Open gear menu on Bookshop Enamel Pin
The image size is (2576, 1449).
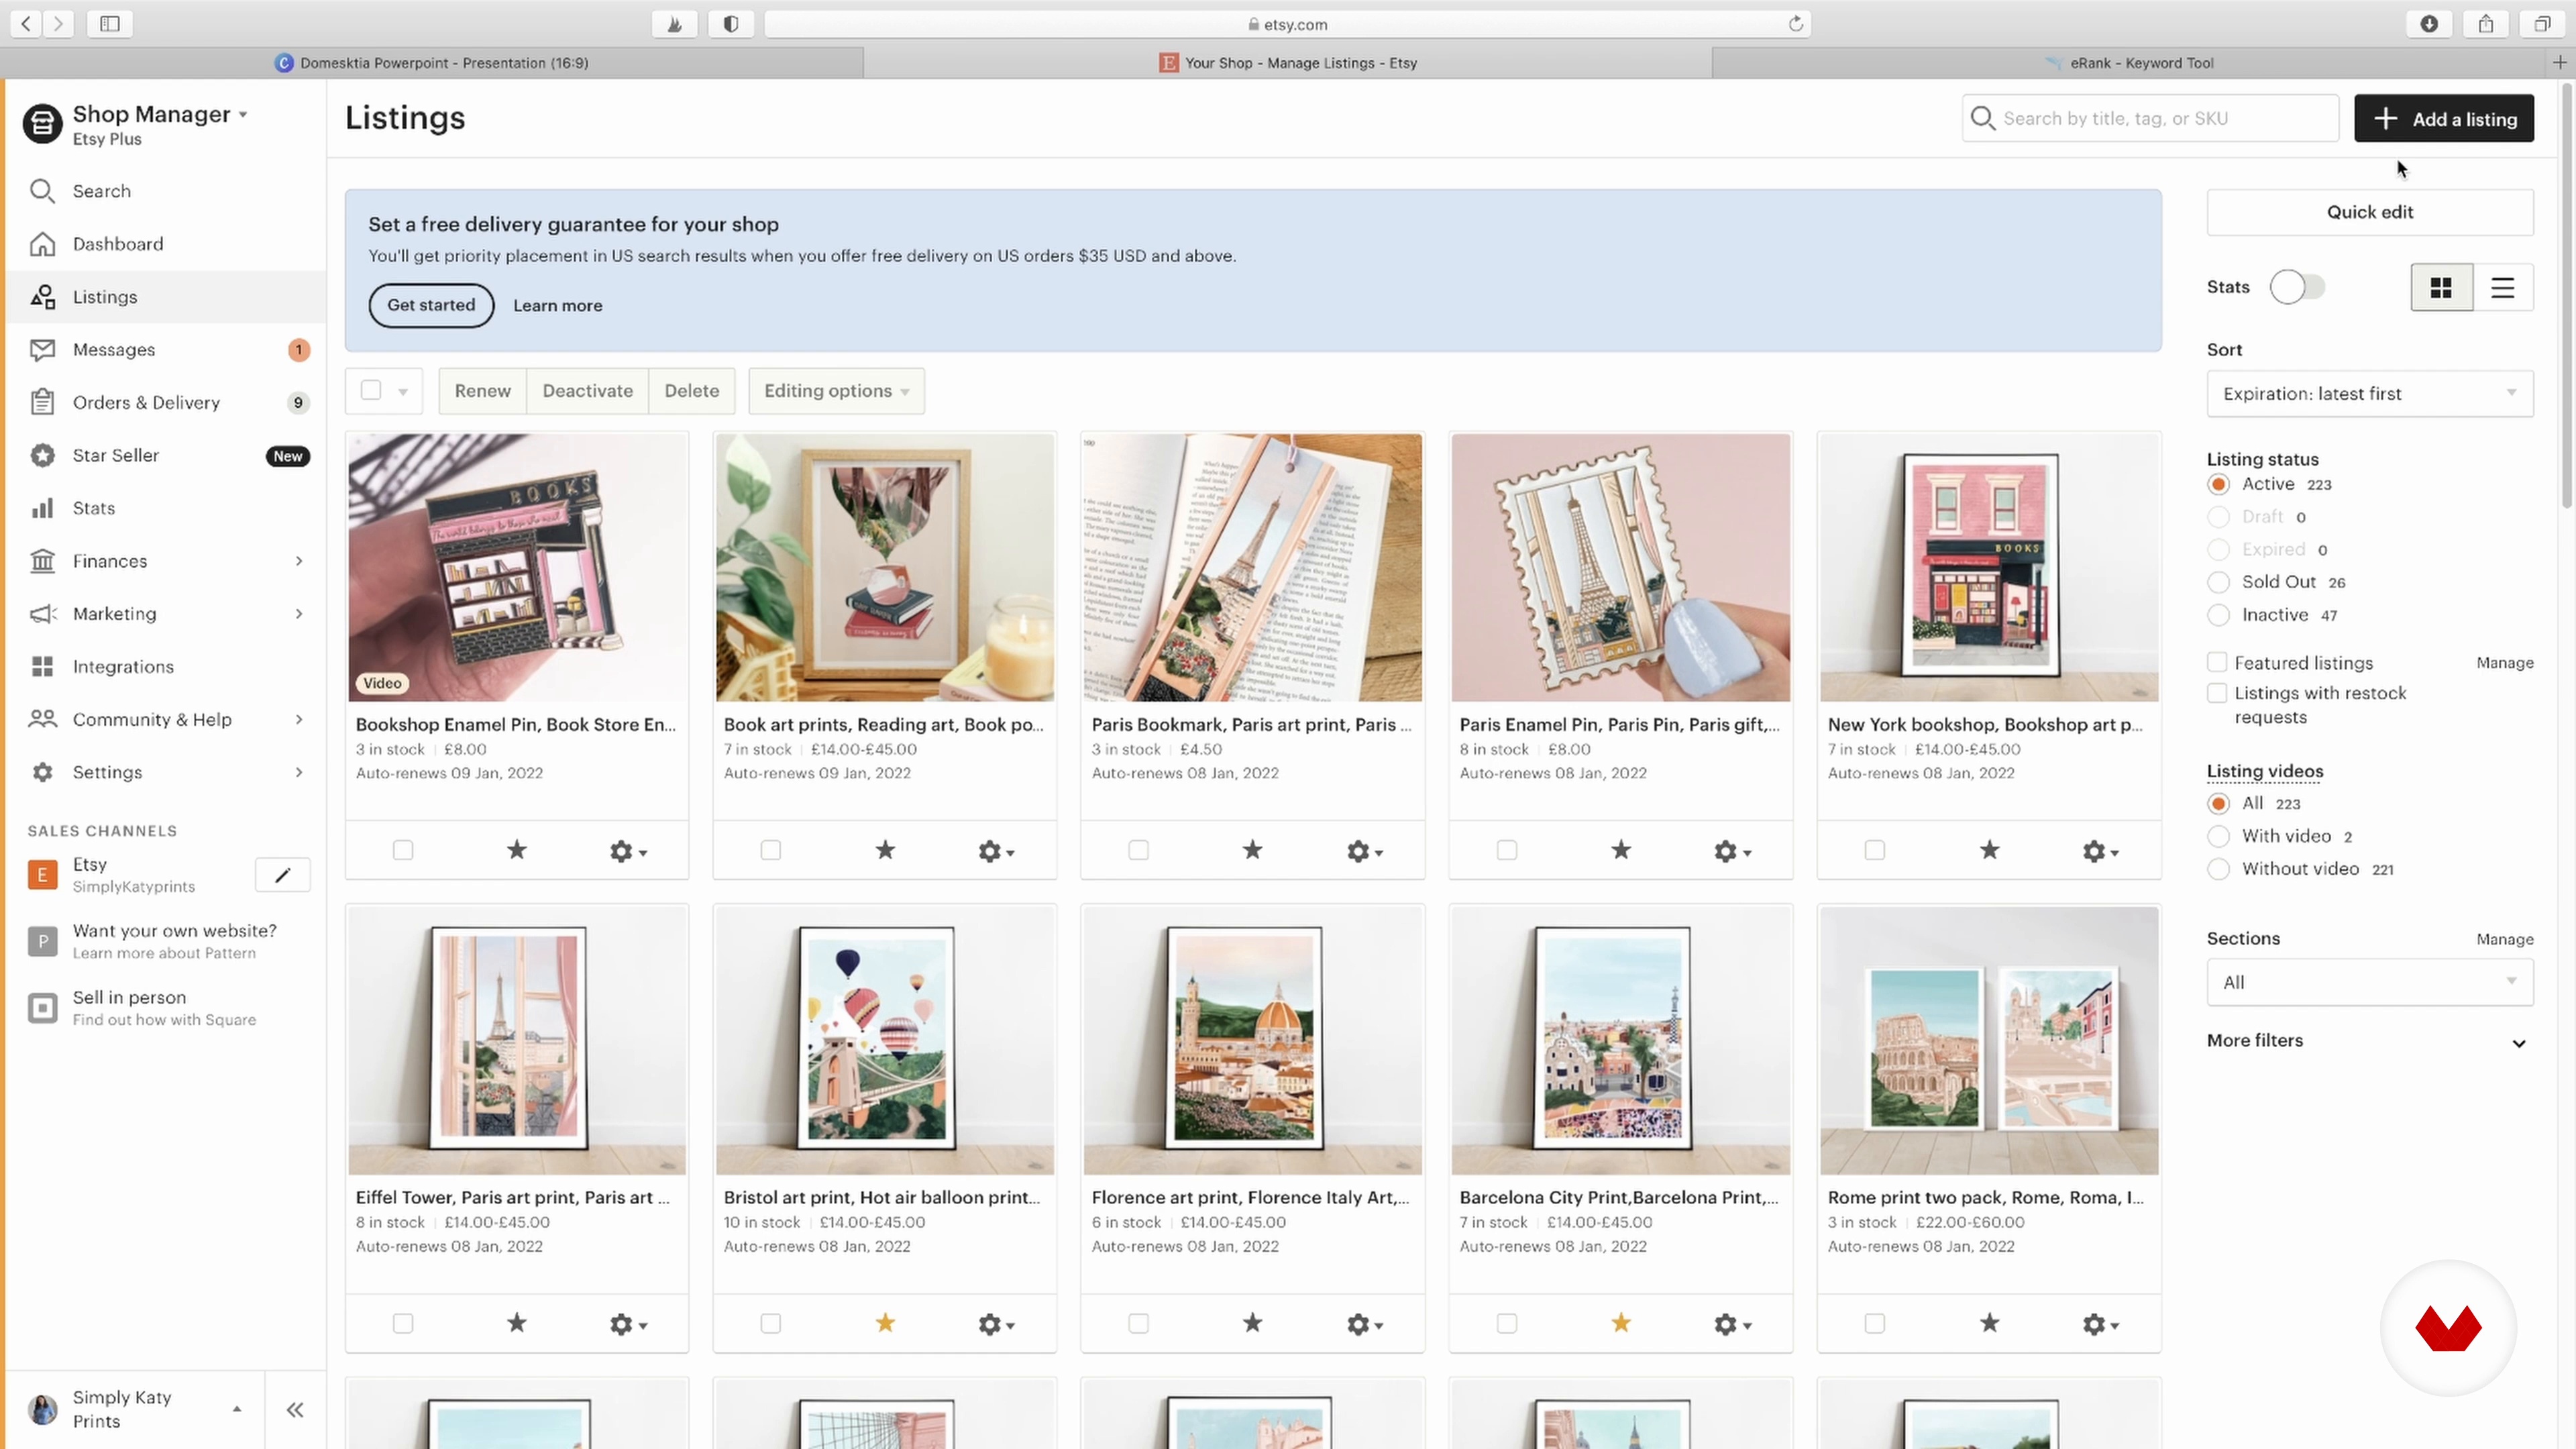pyautogui.click(x=628, y=851)
